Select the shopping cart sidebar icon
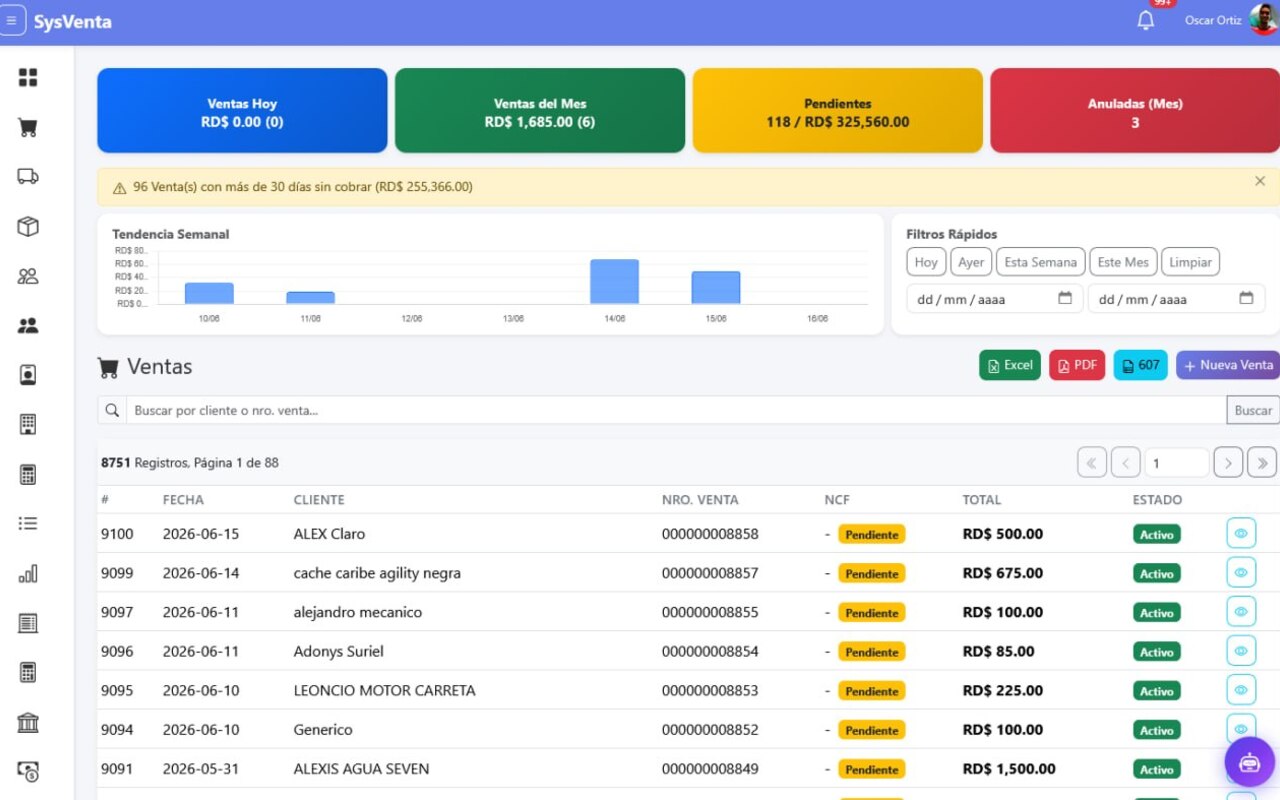Viewport: 1280px width, 800px height. 28,128
